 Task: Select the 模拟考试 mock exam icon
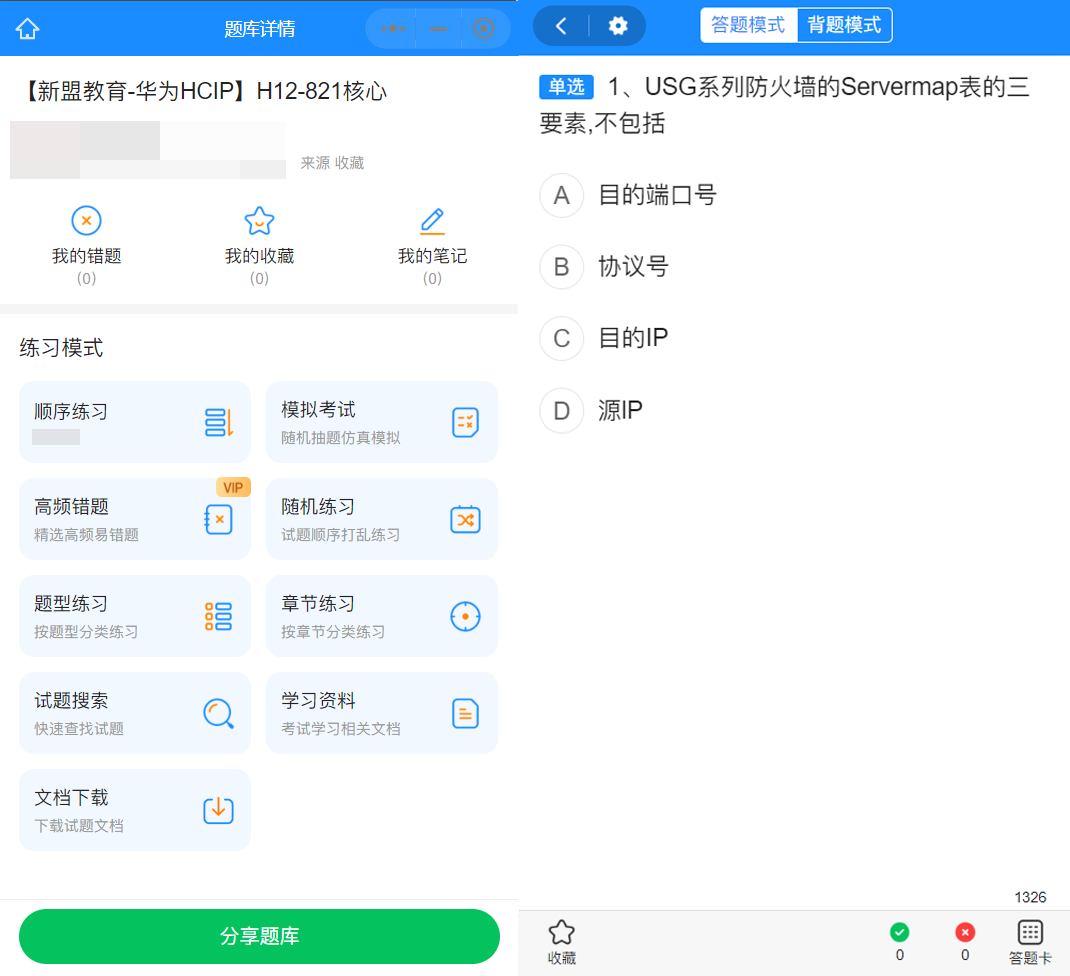point(464,422)
